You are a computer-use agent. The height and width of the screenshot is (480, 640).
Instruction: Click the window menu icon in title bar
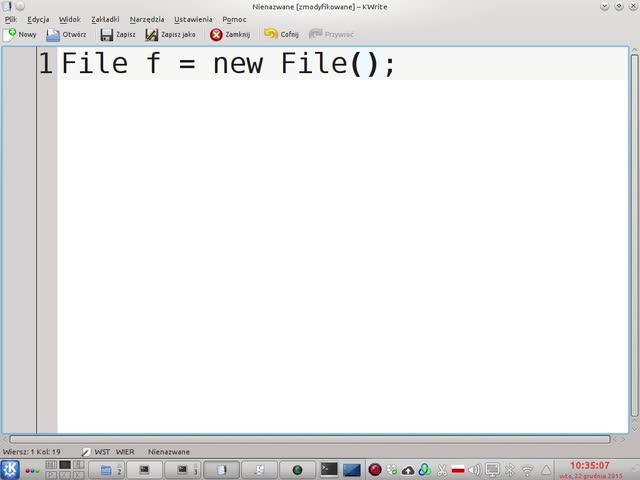tap(7, 6)
